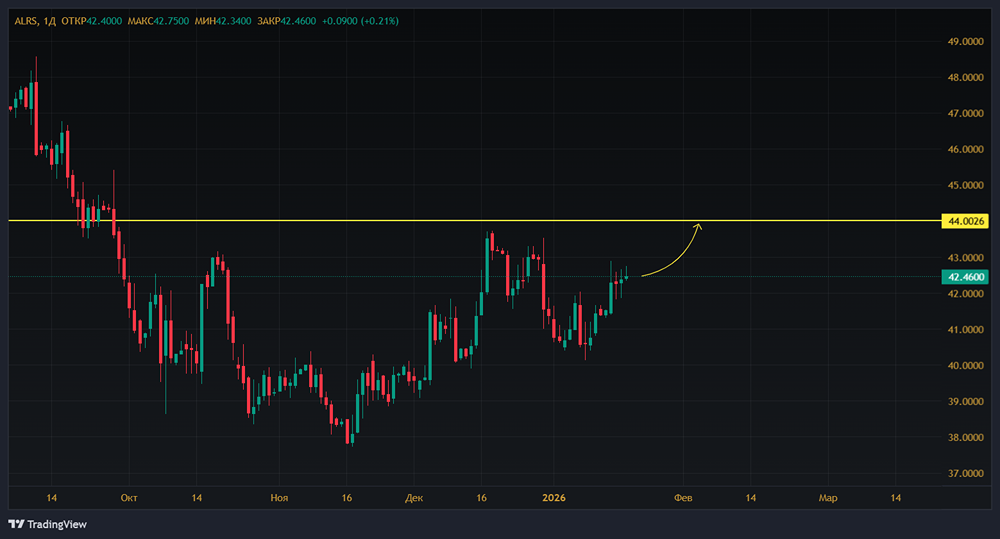This screenshot has width=1000, height=539.
Task: Click the Окт label on time axis
Action: tap(129, 498)
